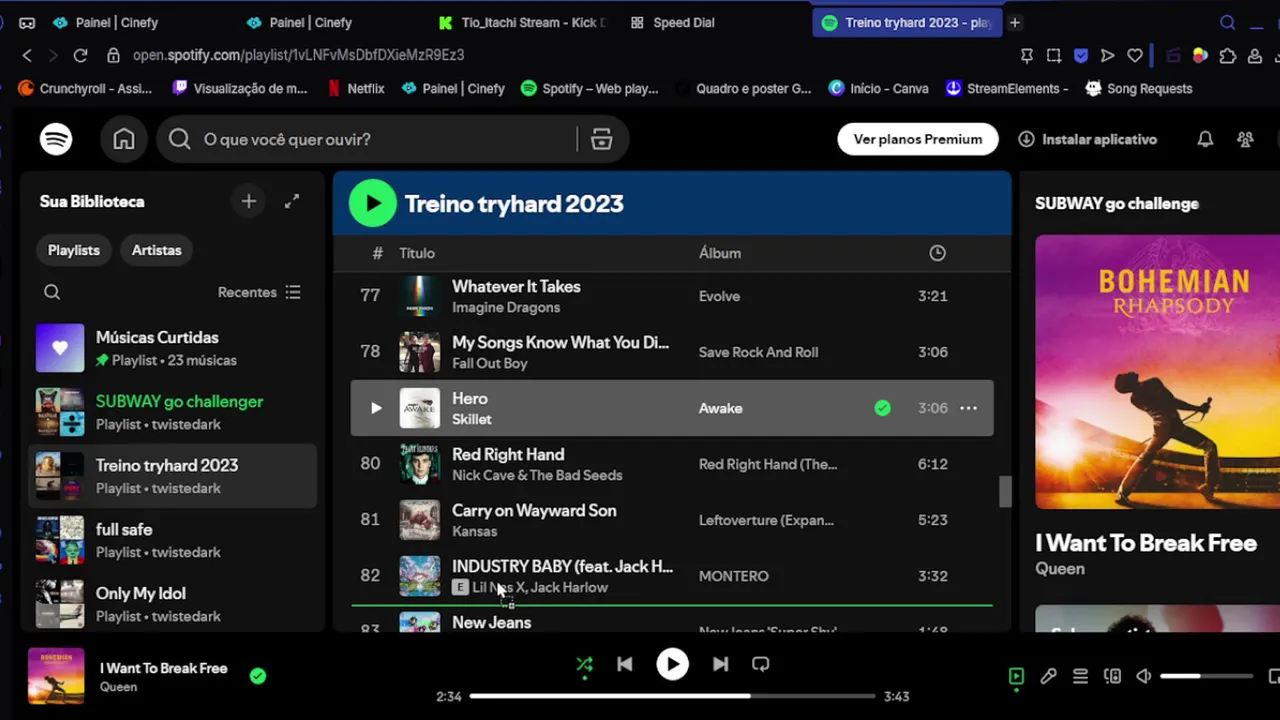
Task: Toggle saved checkmark for I Want To Break Free
Action: pos(258,676)
